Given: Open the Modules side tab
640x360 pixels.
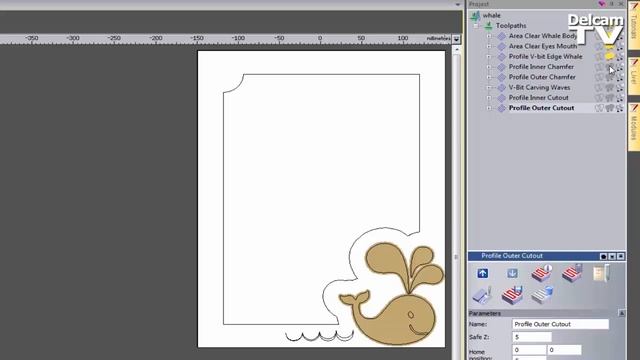Looking at the screenshot, I should click(x=634, y=127).
